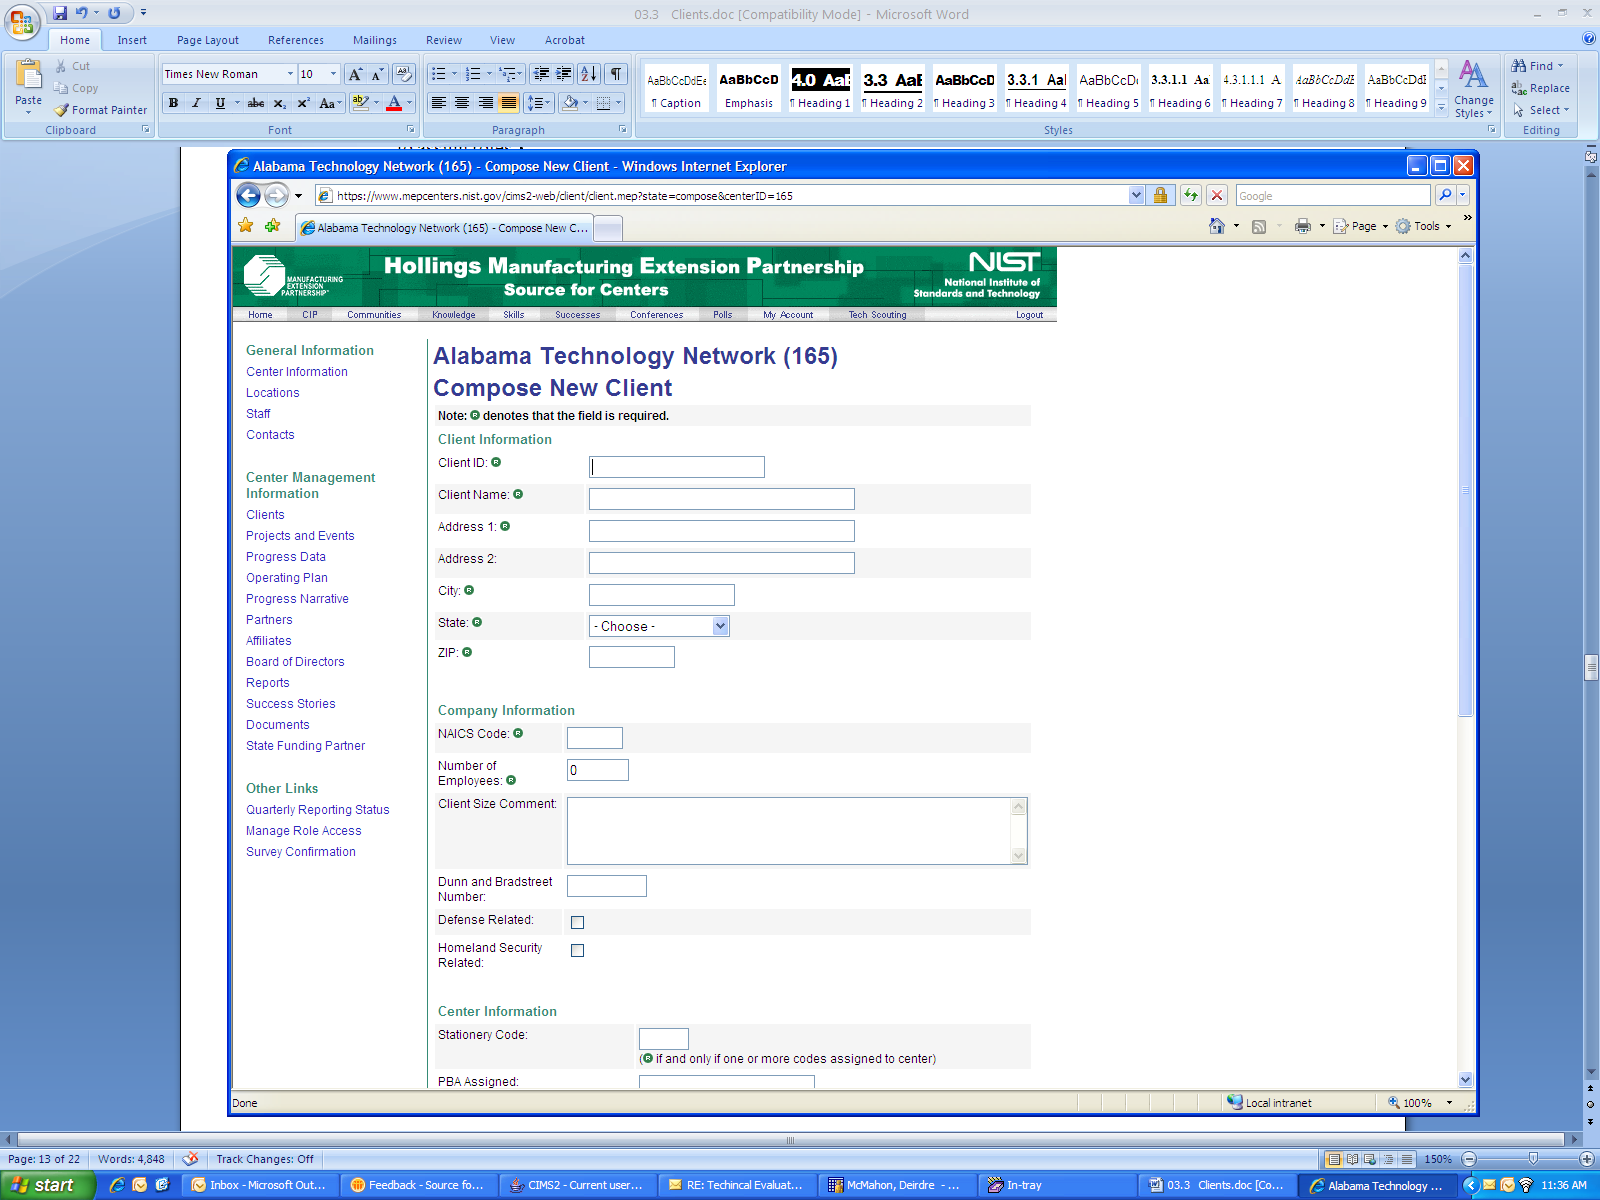Switch to Full Screen Reading view

tap(1352, 1159)
